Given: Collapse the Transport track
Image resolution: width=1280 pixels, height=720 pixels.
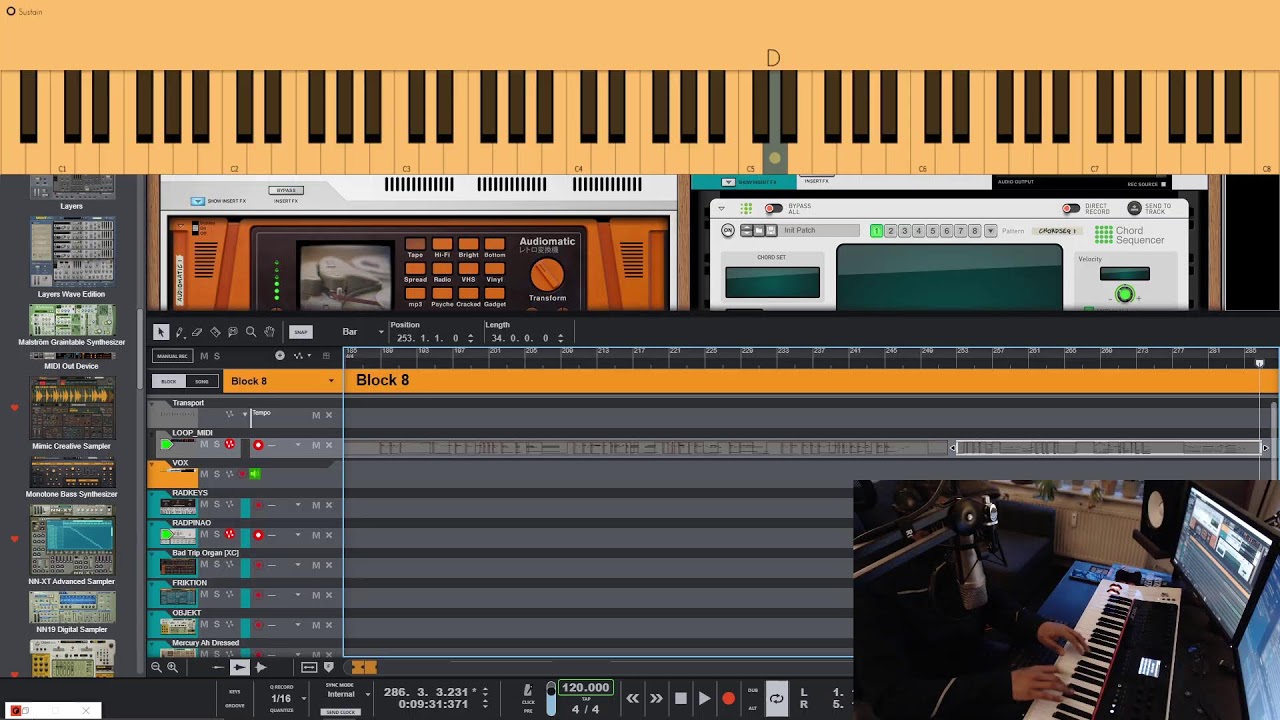Looking at the screenshot, I should pos(154,403).
